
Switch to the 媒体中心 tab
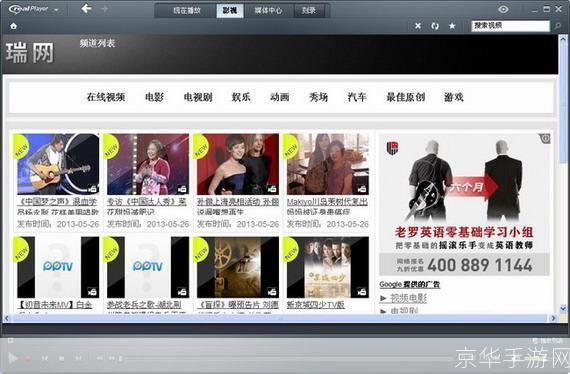(x=268, y=11)
